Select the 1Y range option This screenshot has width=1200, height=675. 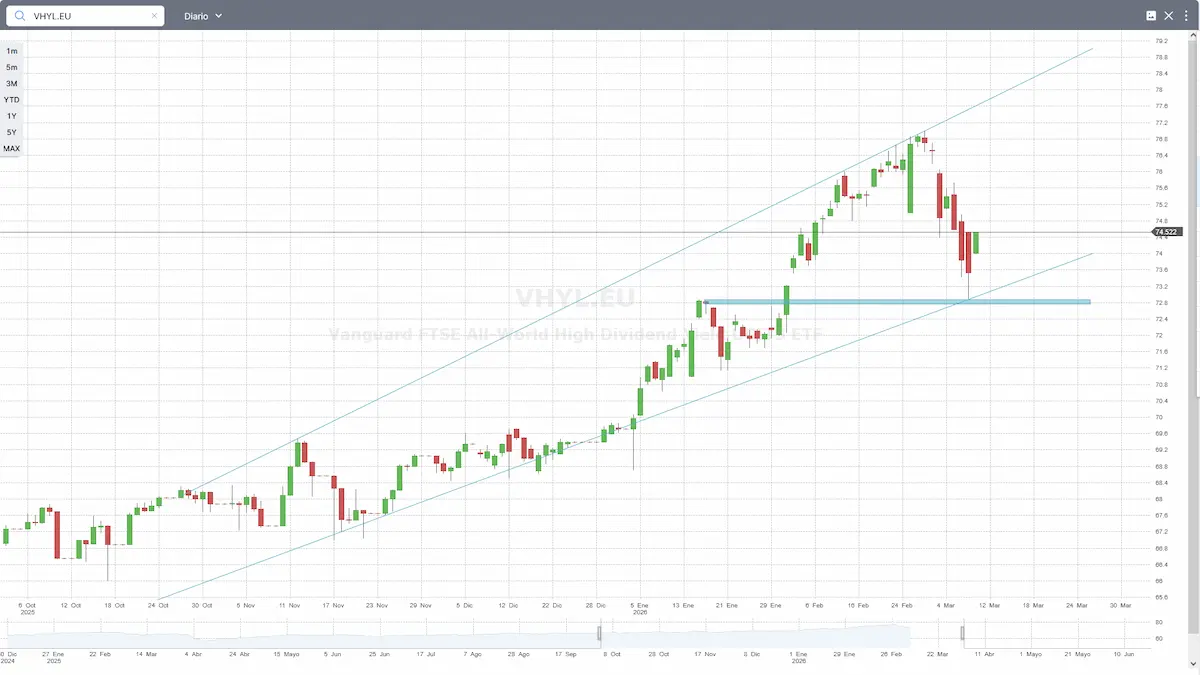[11, 116]
